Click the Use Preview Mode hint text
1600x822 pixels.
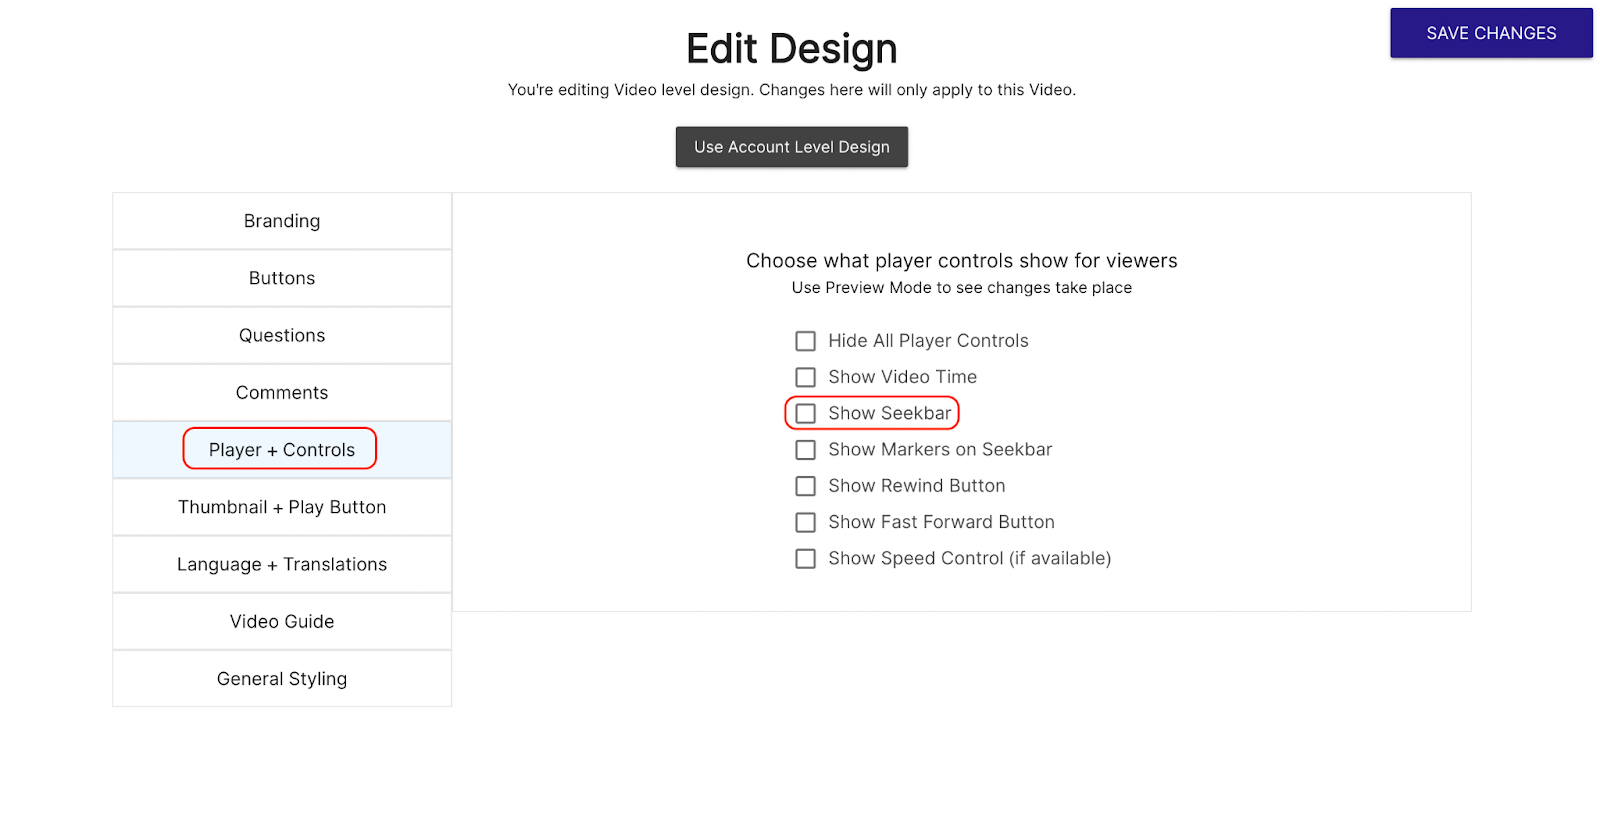[x=961, y=288]
